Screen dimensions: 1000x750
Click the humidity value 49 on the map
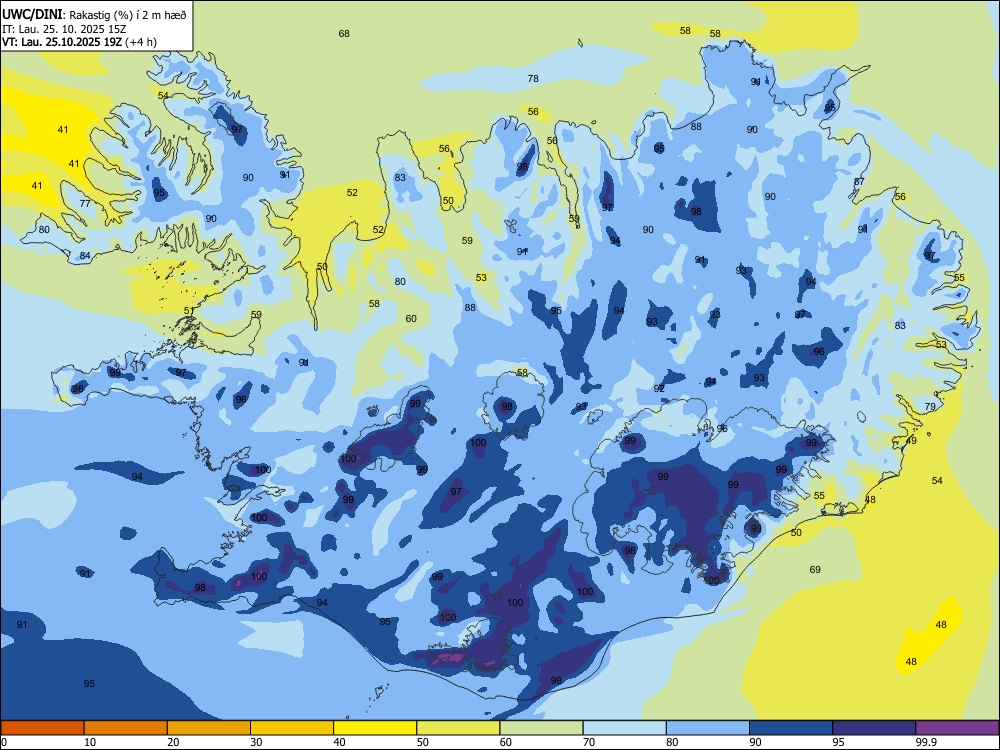[x=911, y=441]
